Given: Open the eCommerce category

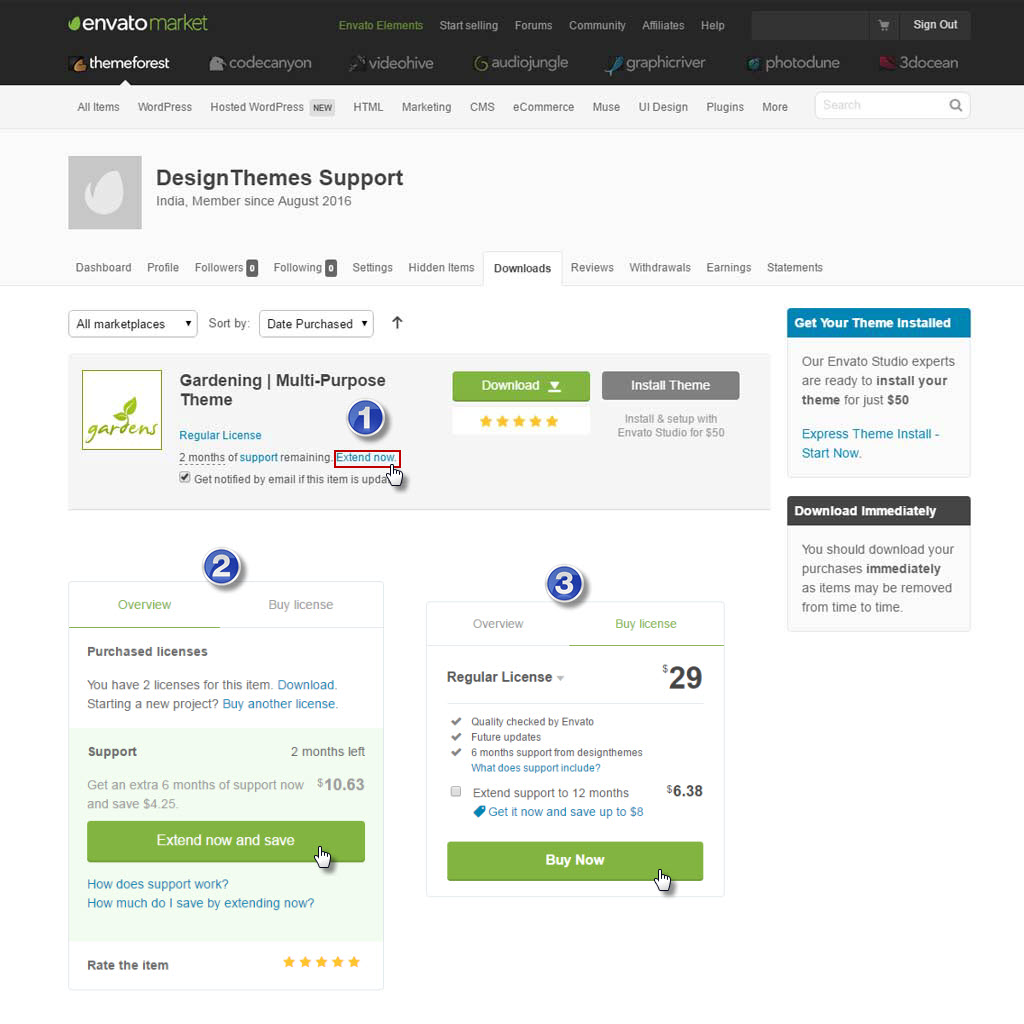Looking at the screenshot, I should tap(543, 107).
